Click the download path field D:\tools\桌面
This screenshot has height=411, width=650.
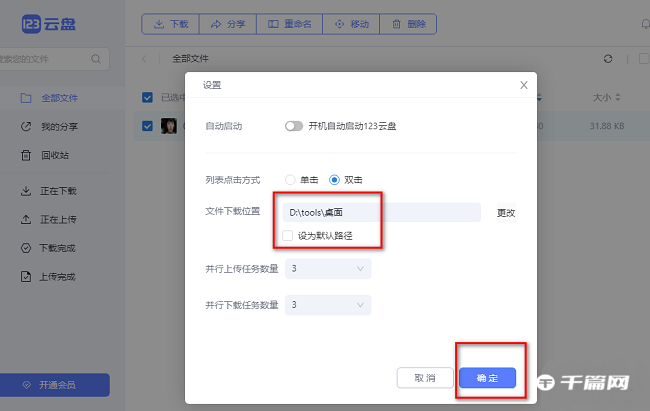[x=380, y=212]
